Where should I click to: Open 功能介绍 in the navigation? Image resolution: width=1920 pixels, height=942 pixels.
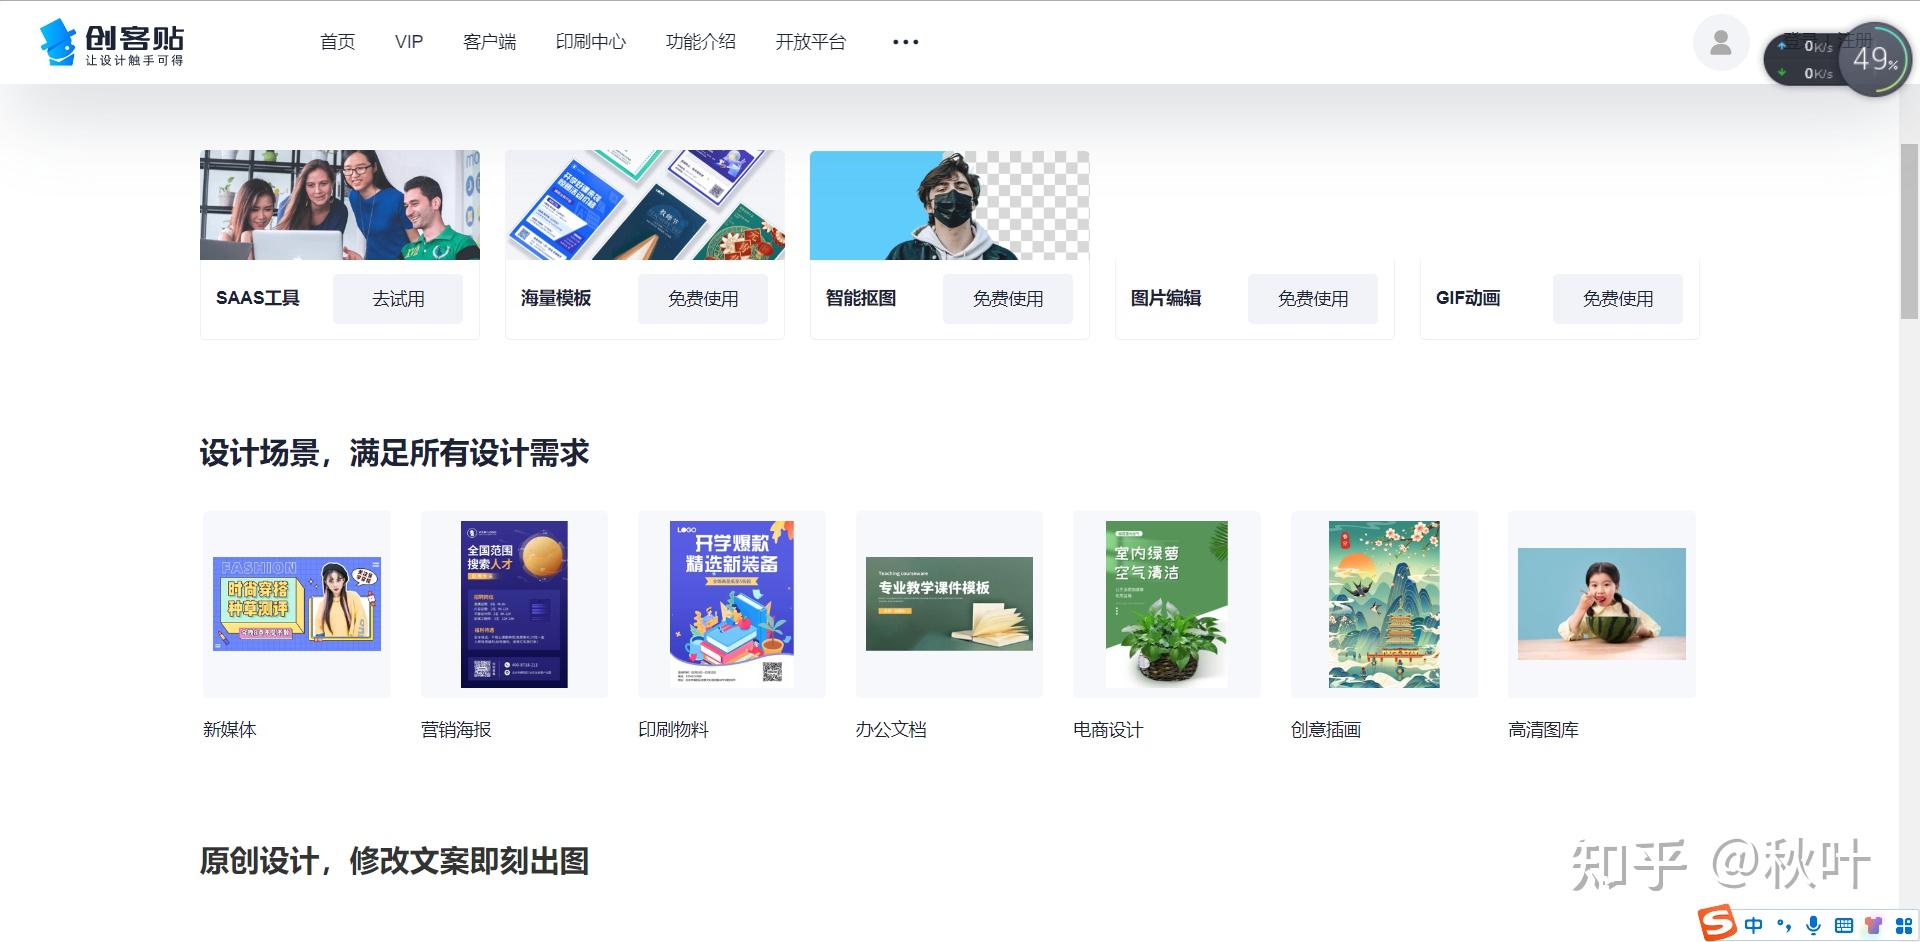(x=701, y=42)
